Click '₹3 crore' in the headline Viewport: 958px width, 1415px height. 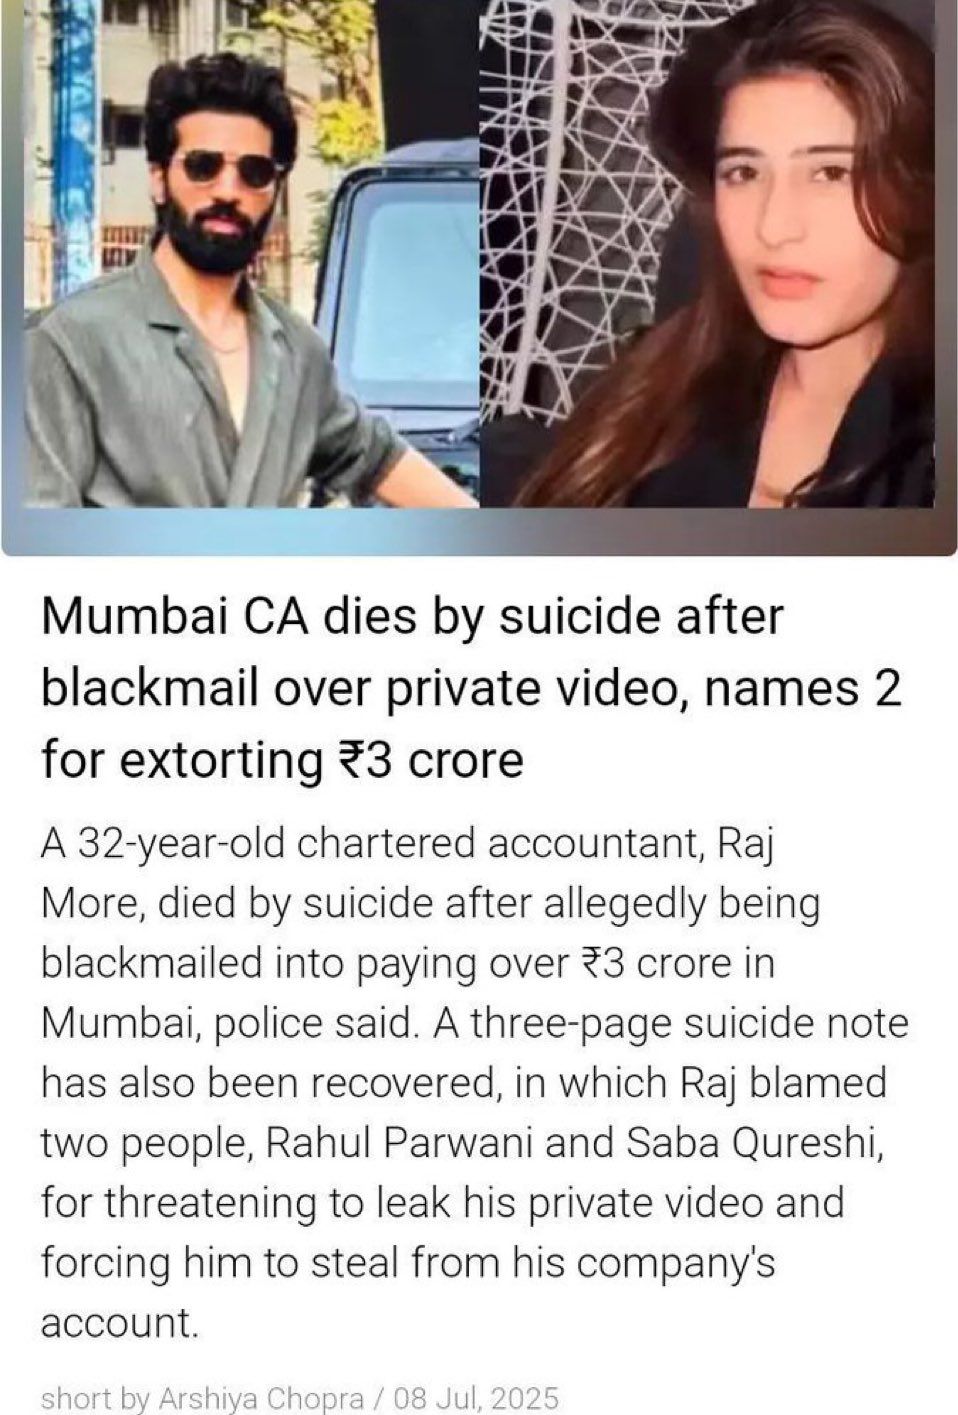pyautogui.click(x=425, y=760)
